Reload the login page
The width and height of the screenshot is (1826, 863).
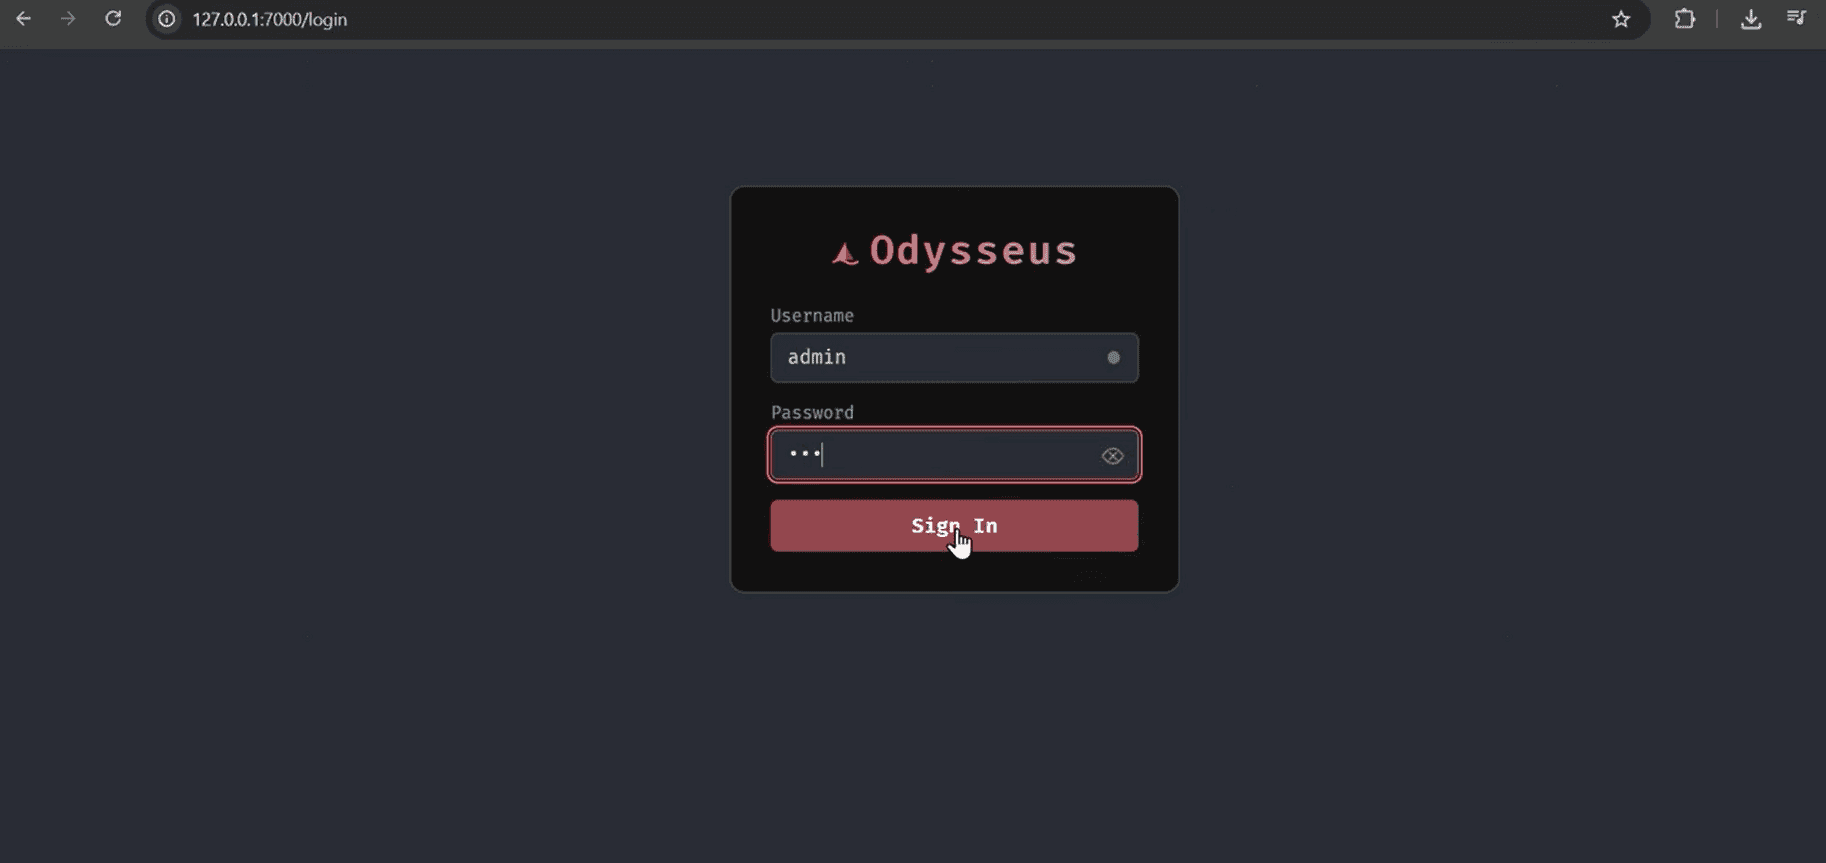(113, 19)
